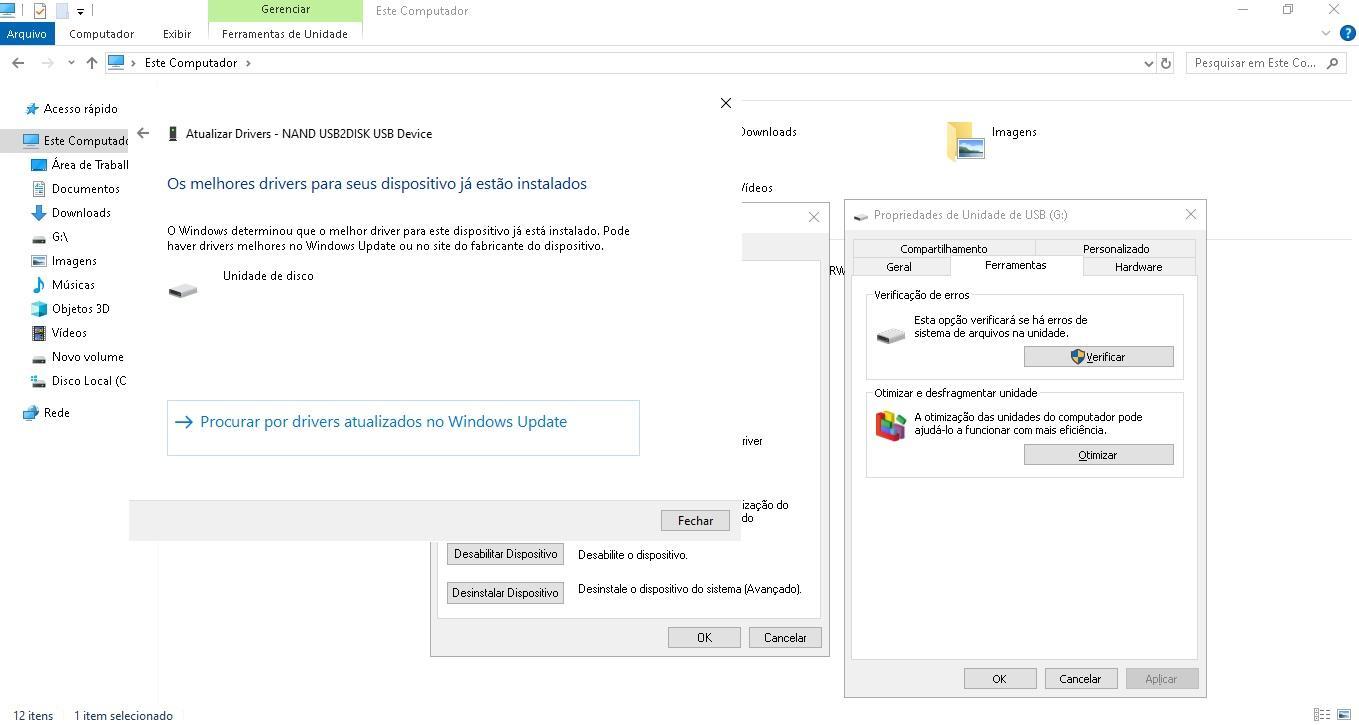Select Novo volume drive in sidebar
The height and width of the screenshot is (725, 1359).
click(78, 357)
